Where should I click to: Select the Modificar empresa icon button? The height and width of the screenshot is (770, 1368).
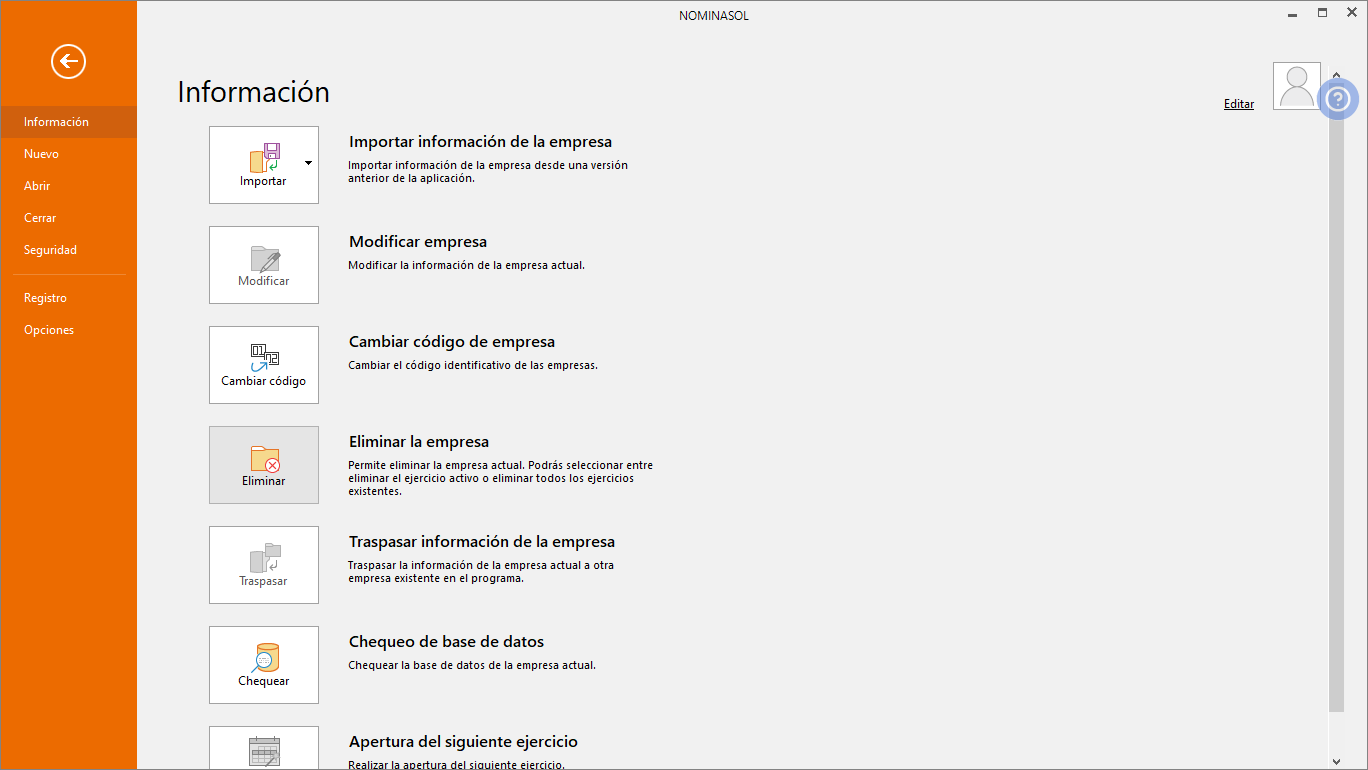coord(264,265)
